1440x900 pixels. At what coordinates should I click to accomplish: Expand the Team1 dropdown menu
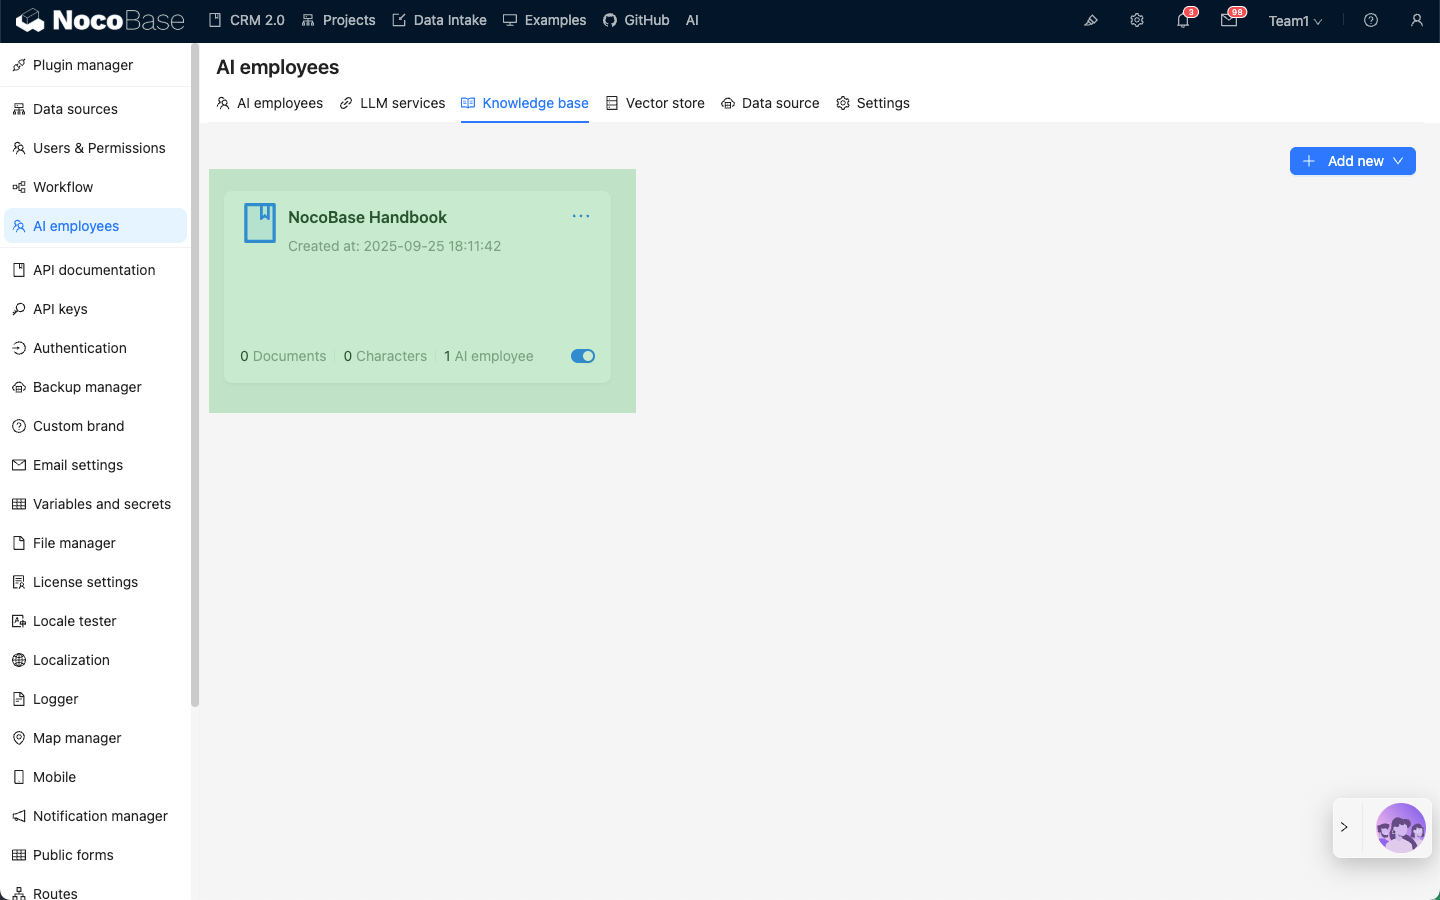click(x=1295, y=21)
